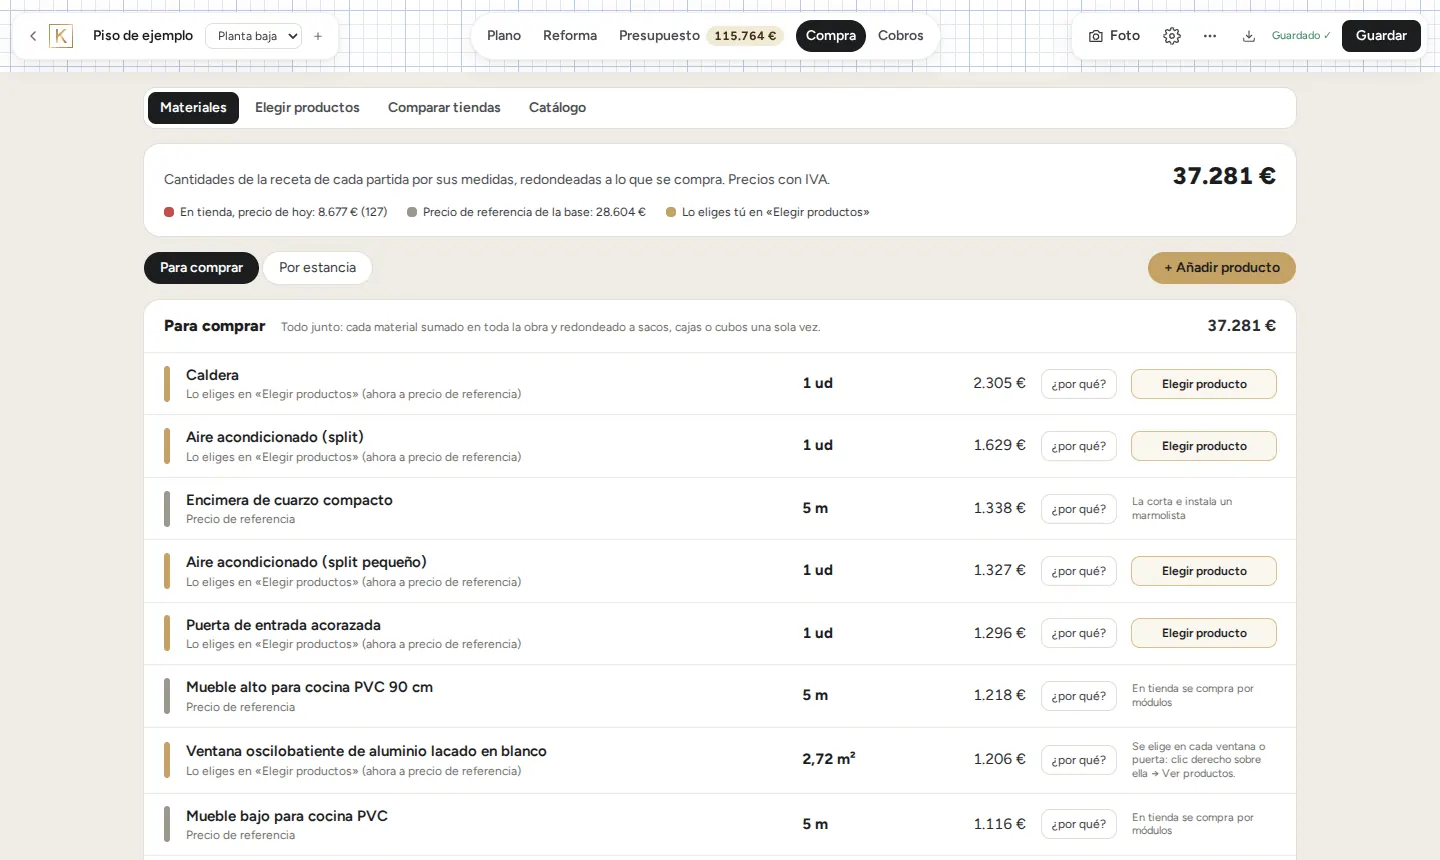Screen dimensions: 1440x860
Task: Open the Planta baja floor dropdown
Action: click(253, 36)
